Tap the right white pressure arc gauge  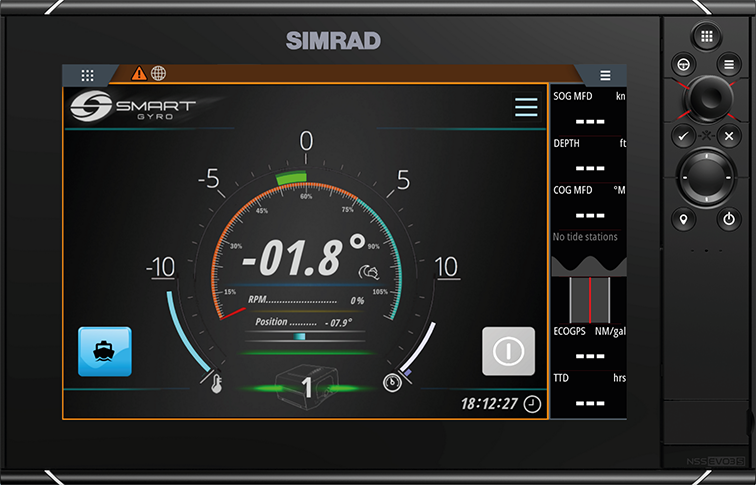point(418,347)
